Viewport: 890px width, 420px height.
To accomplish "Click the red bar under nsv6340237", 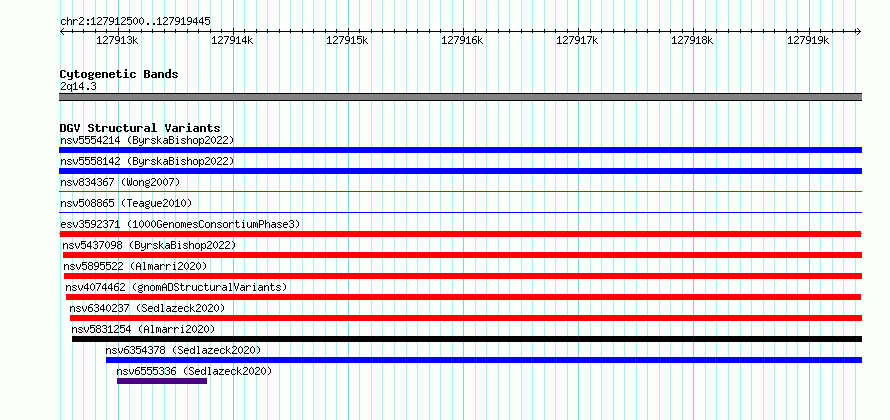I will click(x=466, y=318).
